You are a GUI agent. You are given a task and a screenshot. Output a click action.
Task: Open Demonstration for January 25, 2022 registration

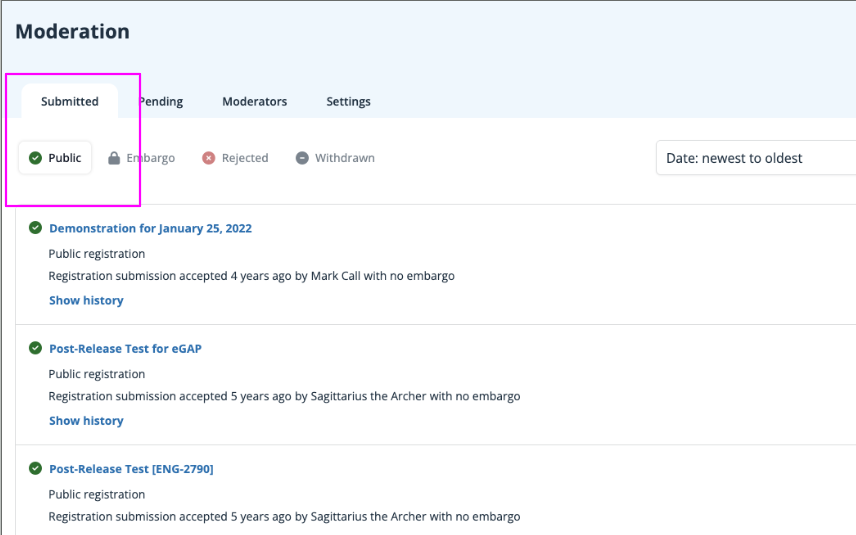151,228
